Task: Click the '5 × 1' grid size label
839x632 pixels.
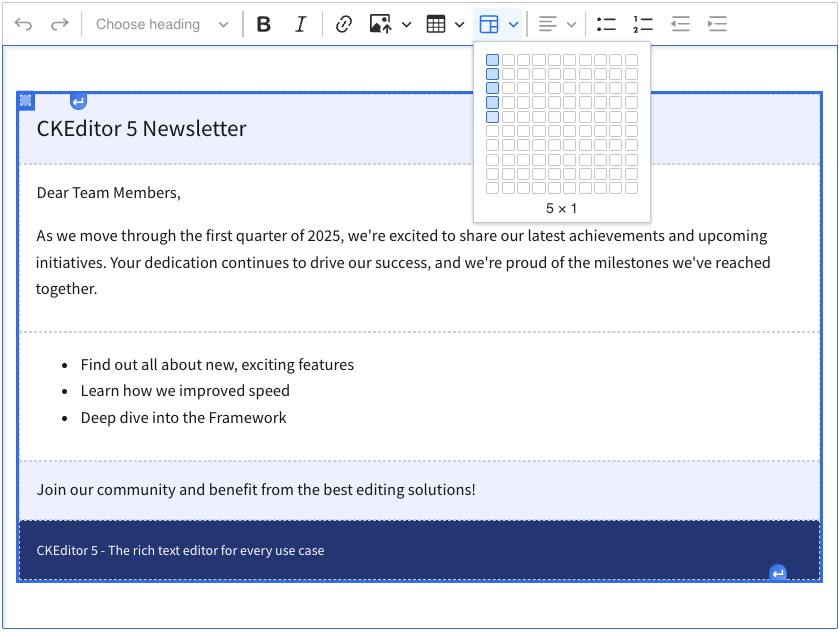Action: point(561,208)
